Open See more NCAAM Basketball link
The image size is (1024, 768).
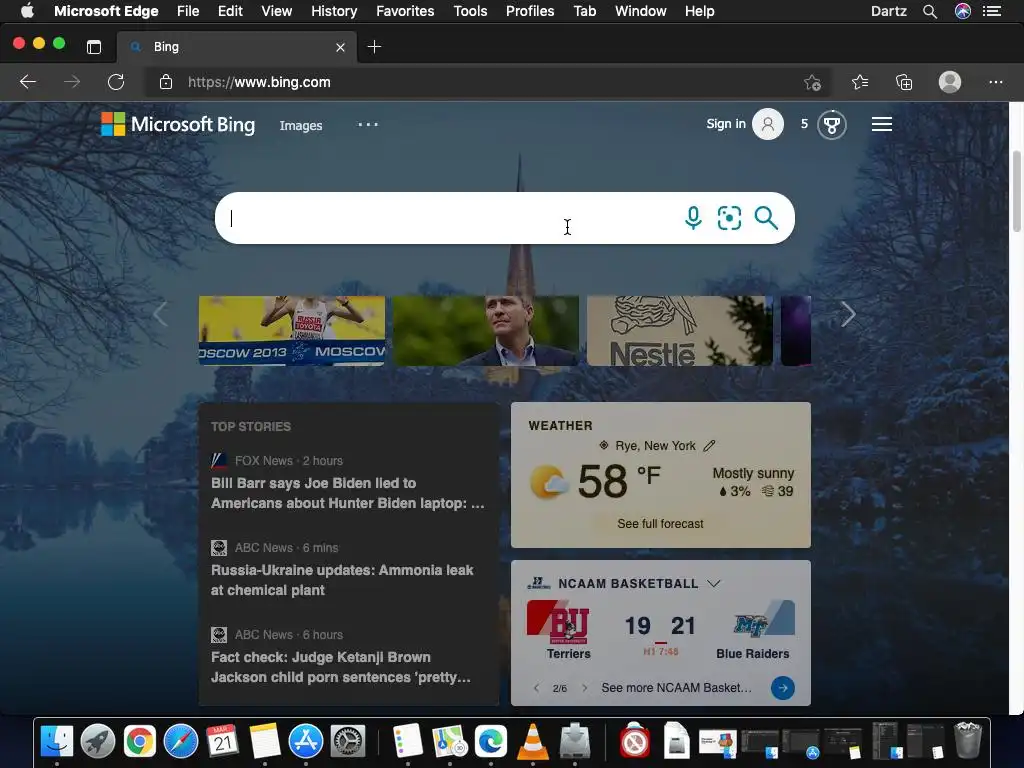pyautogui.click(x=677, y=688)
